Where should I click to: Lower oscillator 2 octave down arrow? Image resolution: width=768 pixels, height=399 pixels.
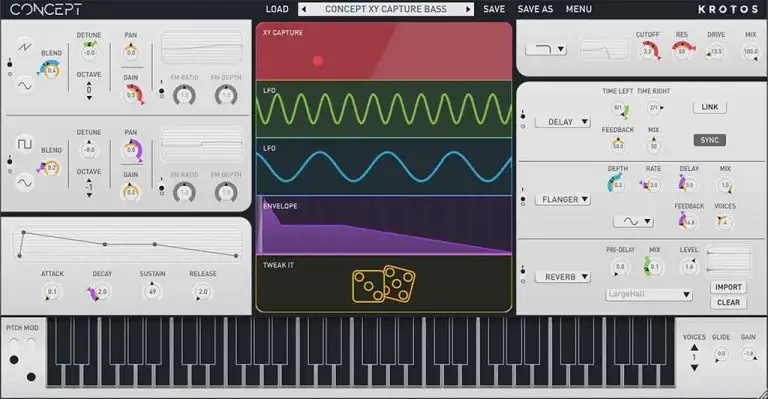(89, 195)
